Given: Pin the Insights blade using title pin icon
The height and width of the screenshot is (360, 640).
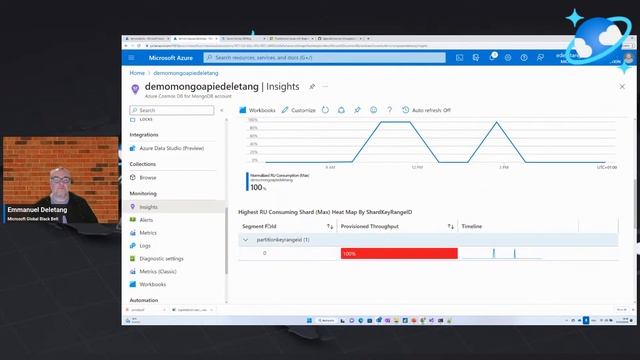Looking at the screenshot, I should (312, 87).
